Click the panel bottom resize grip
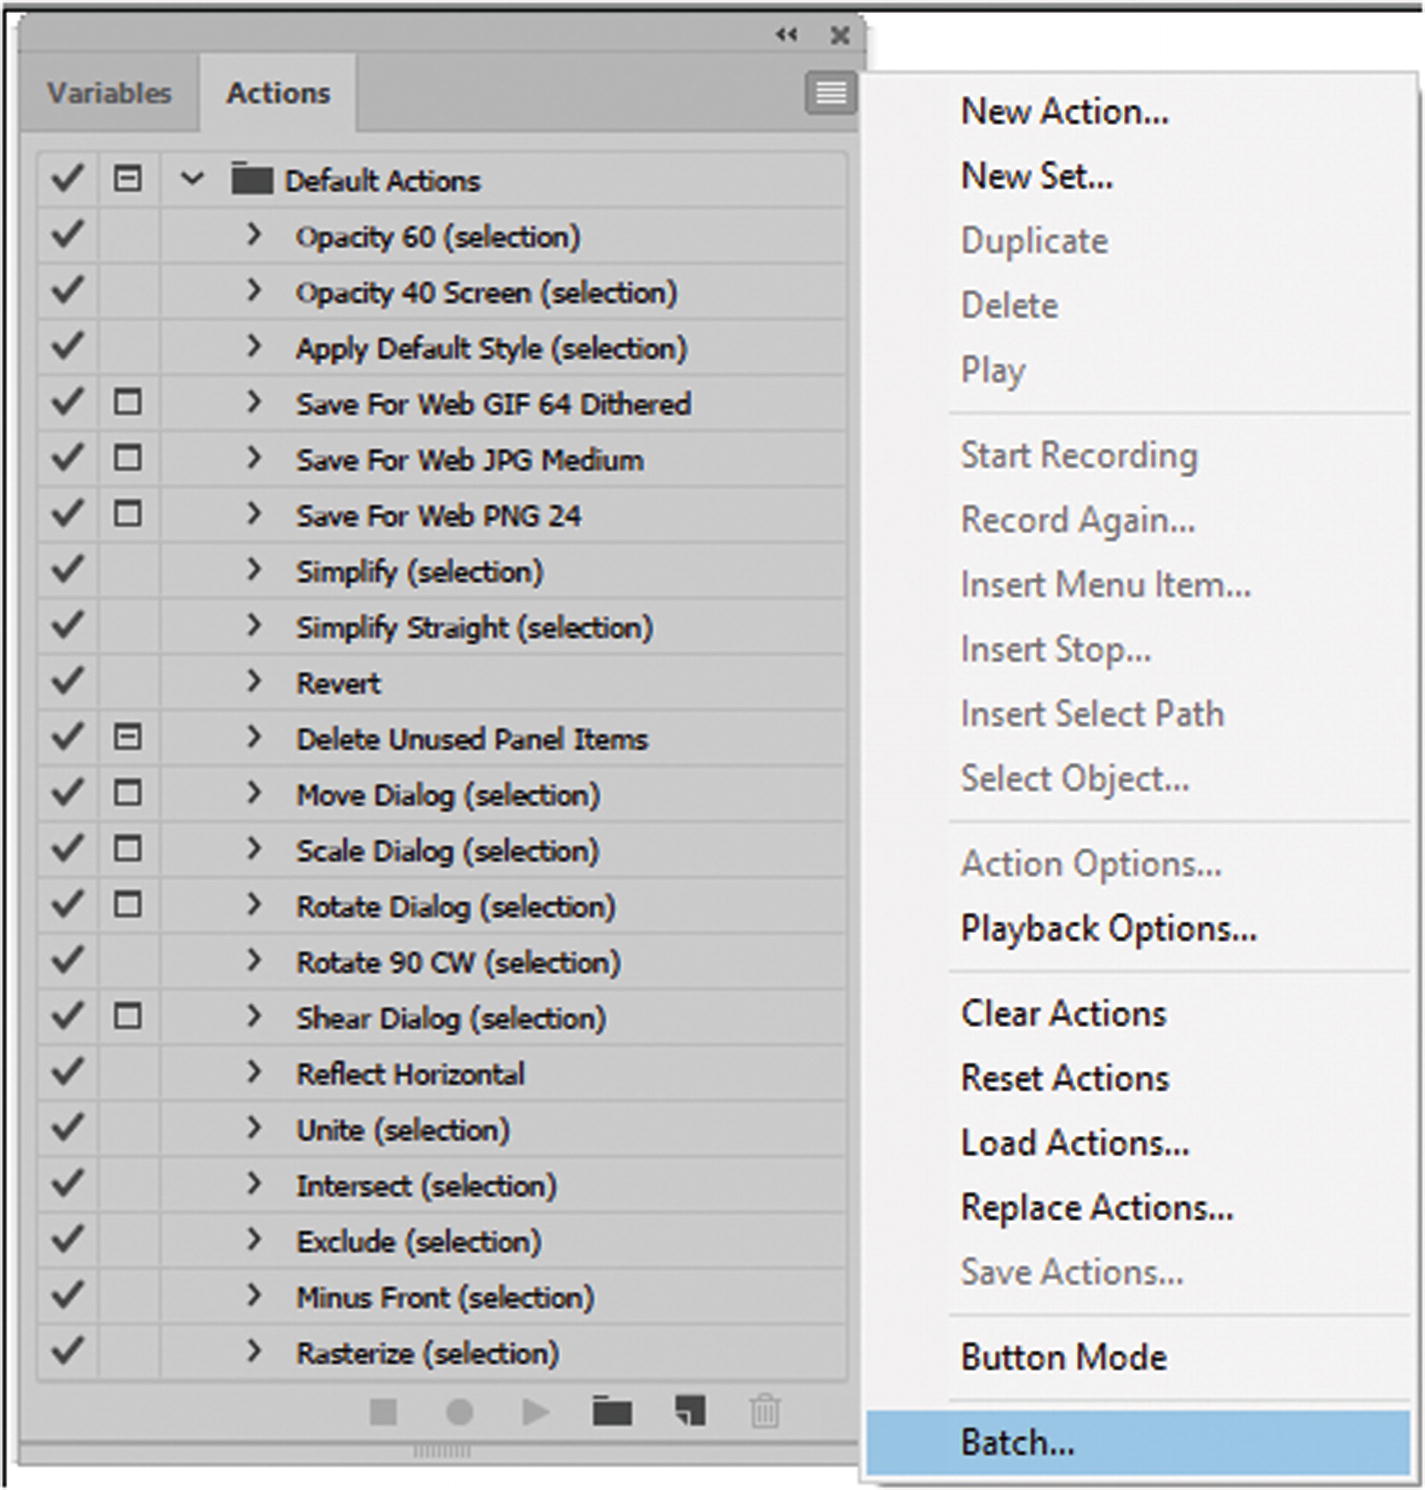The width and height of the screenshot is (1425, 1490). [441, 1450]
